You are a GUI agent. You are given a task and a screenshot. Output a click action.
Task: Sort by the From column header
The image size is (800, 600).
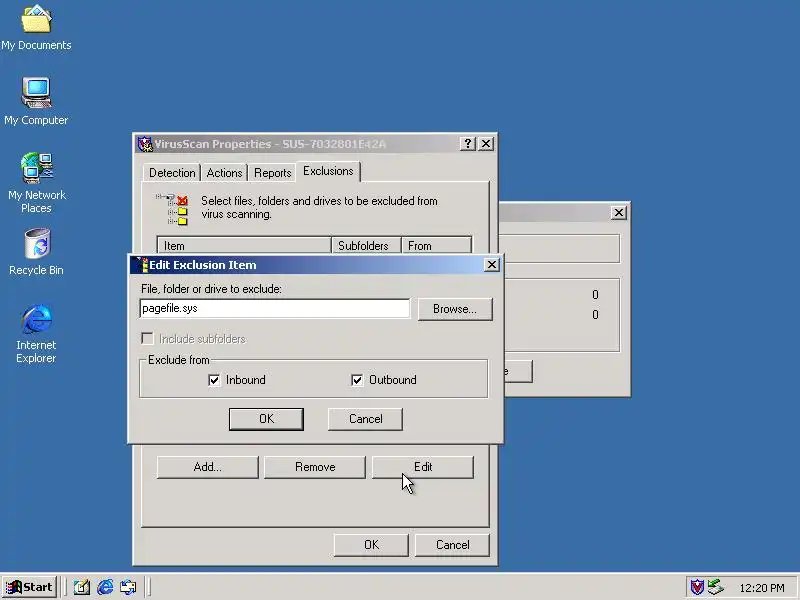pyautogui.click(x=437, y=245)
